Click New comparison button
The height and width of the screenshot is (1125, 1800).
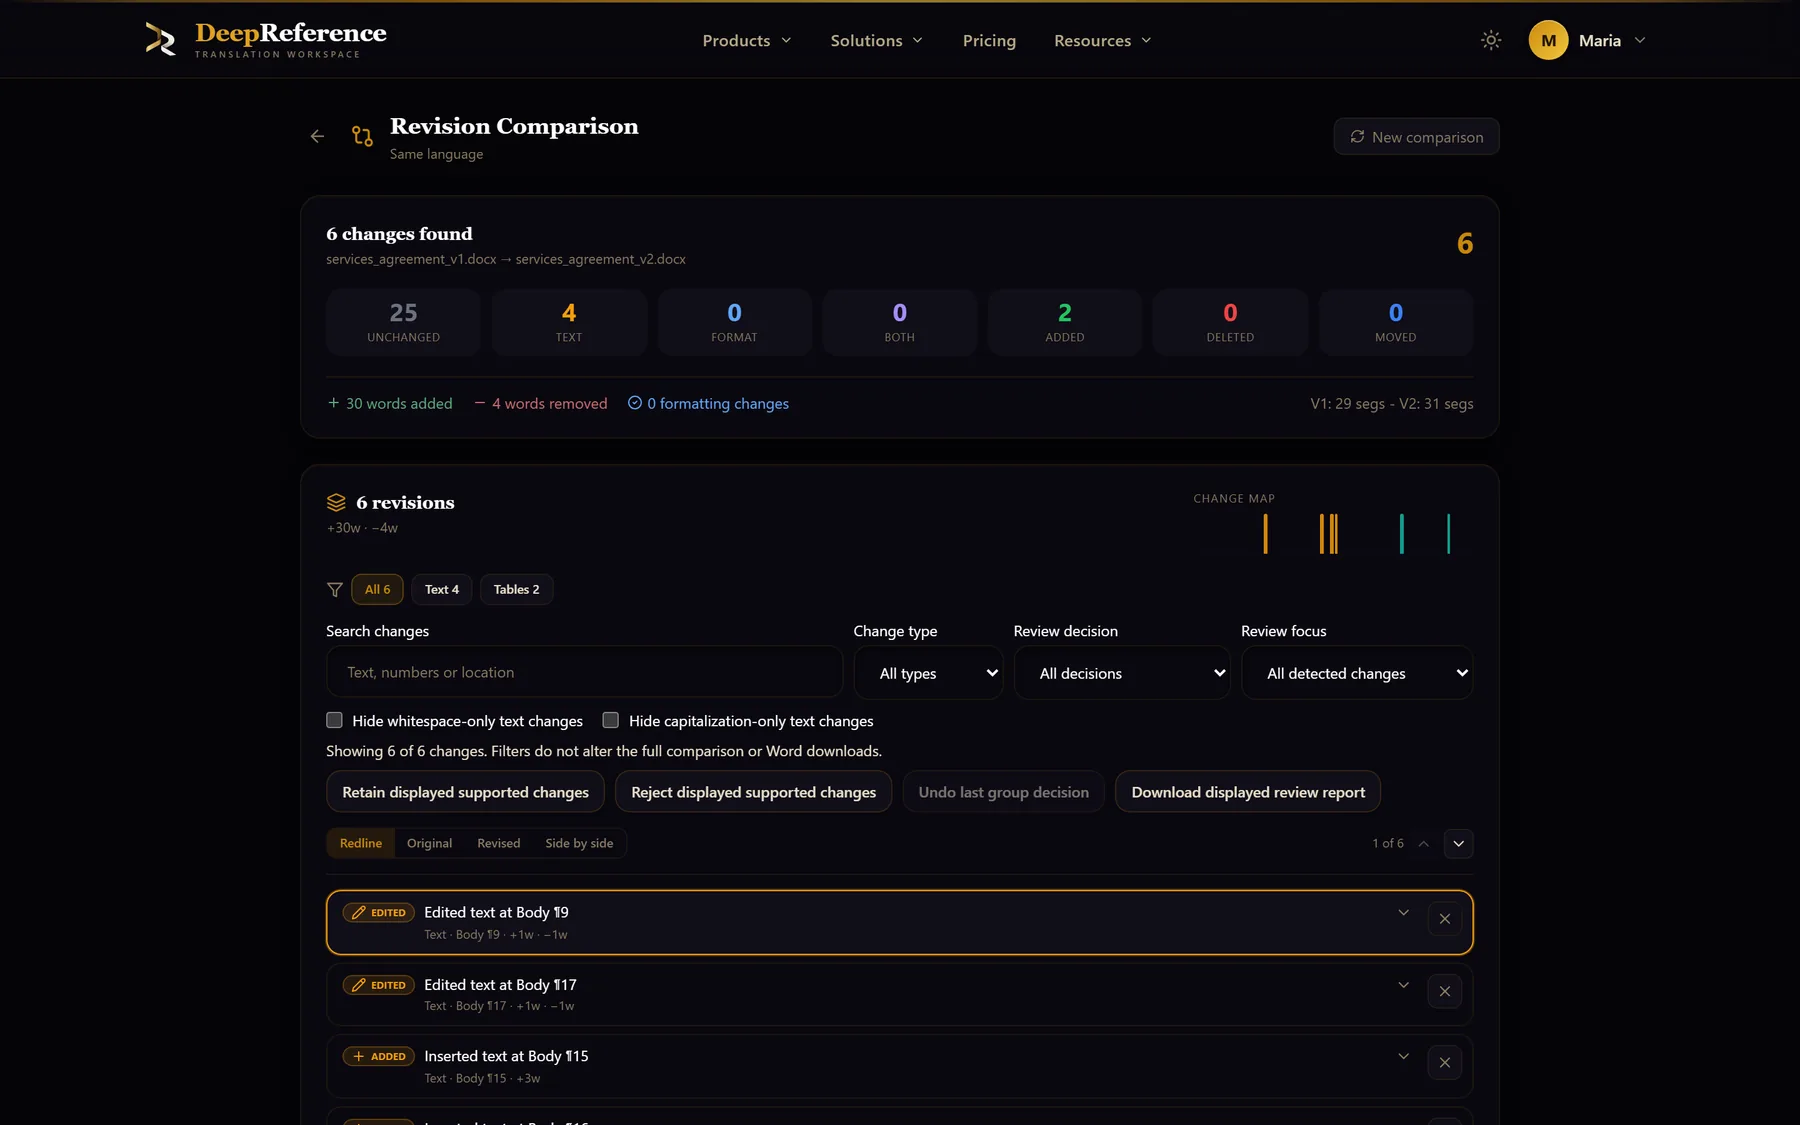pos(1416,137)
